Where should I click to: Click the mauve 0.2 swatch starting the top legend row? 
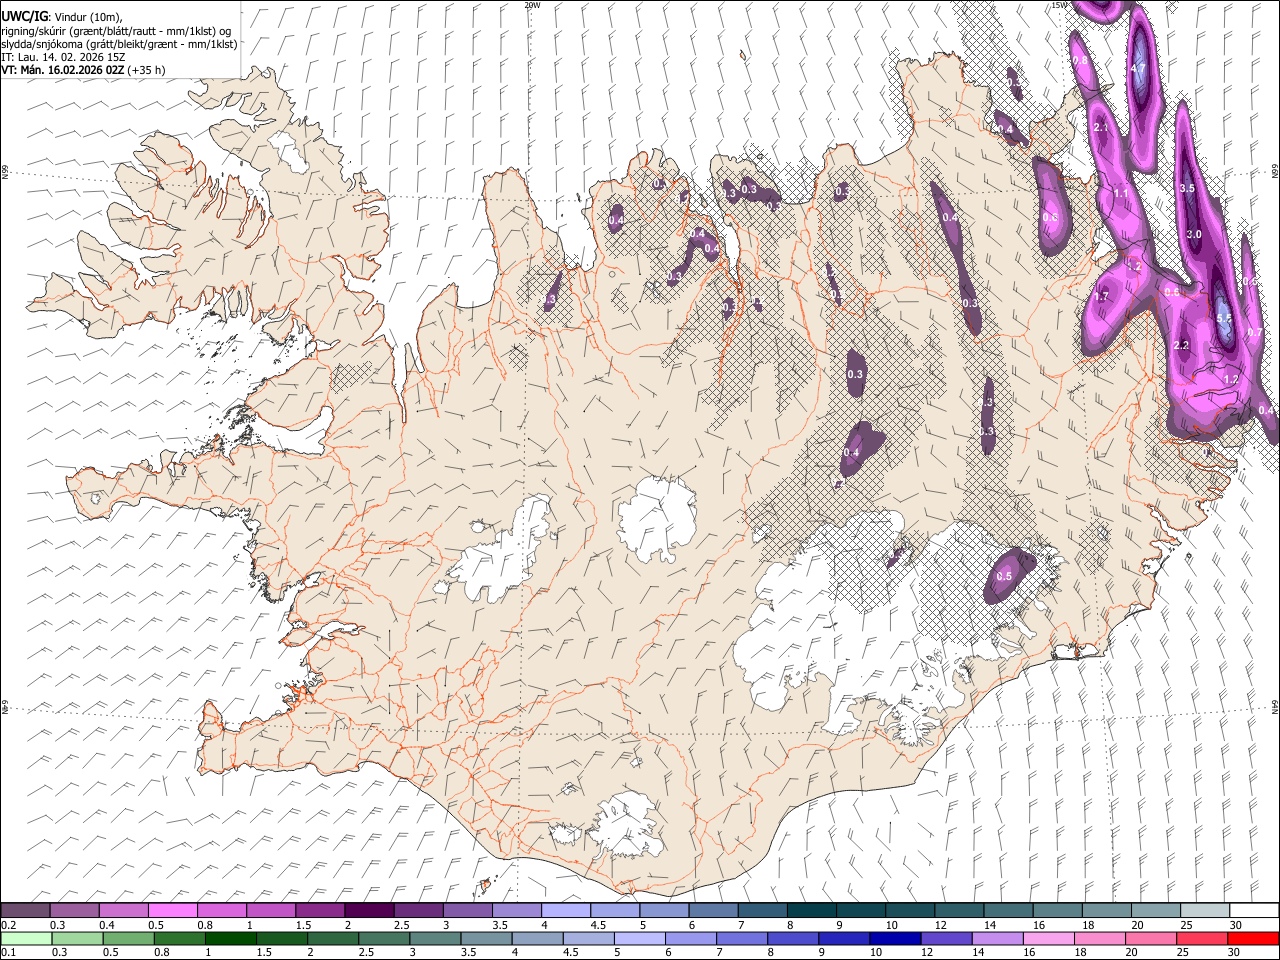26,911
